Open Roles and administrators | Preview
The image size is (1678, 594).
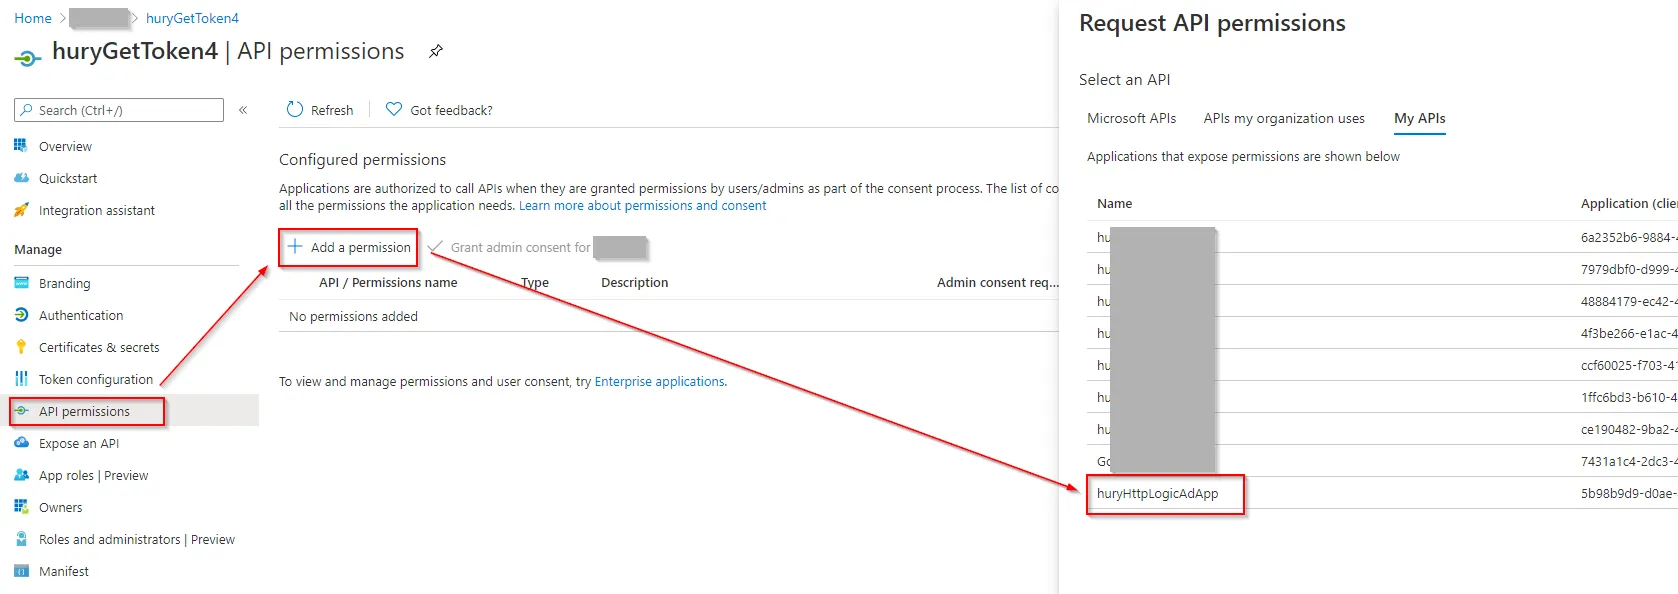pyautogui.click(x=137, y=539)
